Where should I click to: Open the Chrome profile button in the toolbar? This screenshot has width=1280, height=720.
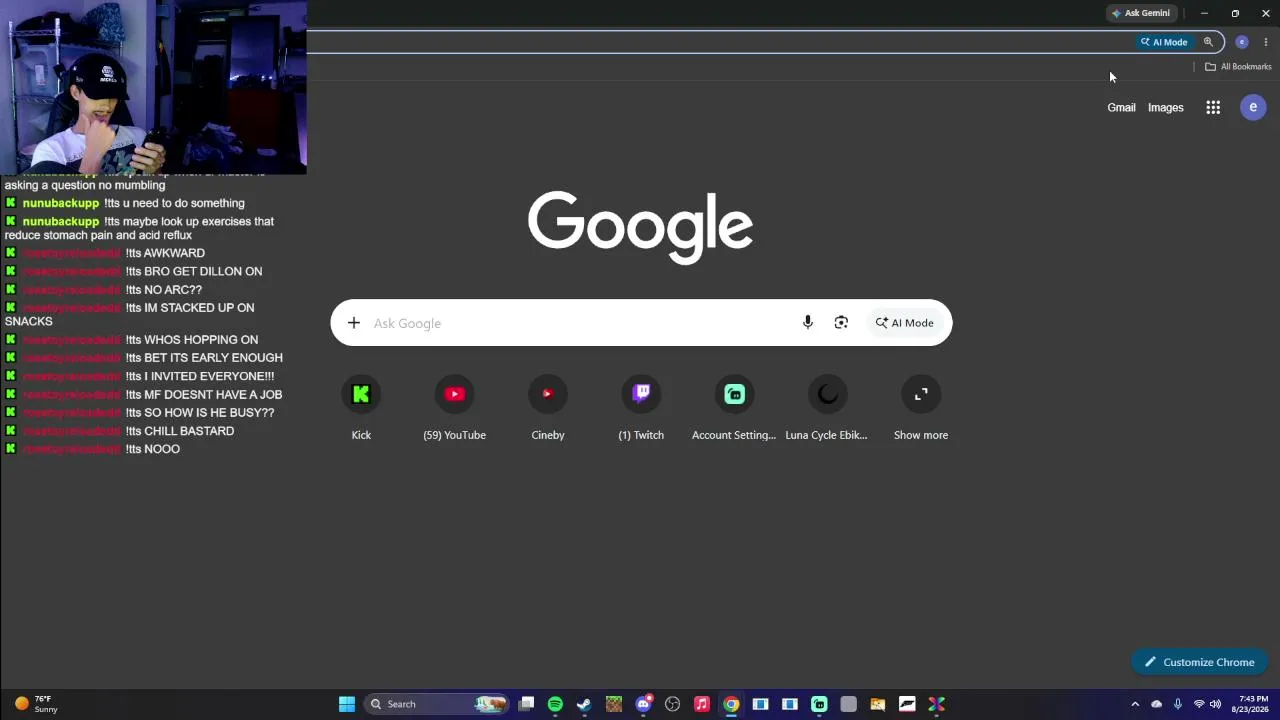(x=1242, y=42)
